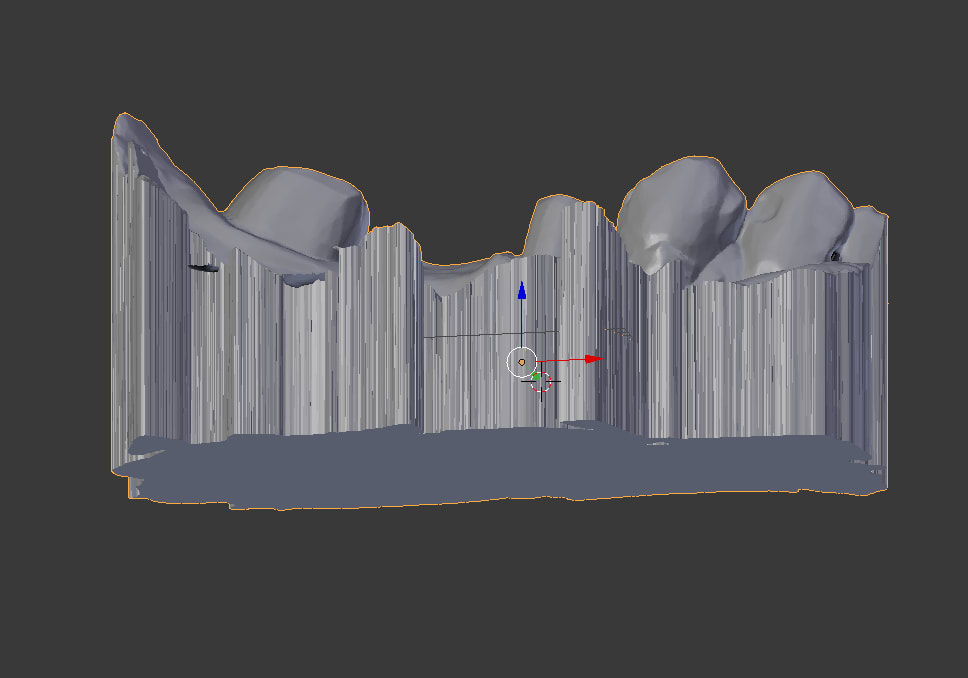
Task: Click the rounded bump second from left on mesh
Action: (x=300, y=205)
